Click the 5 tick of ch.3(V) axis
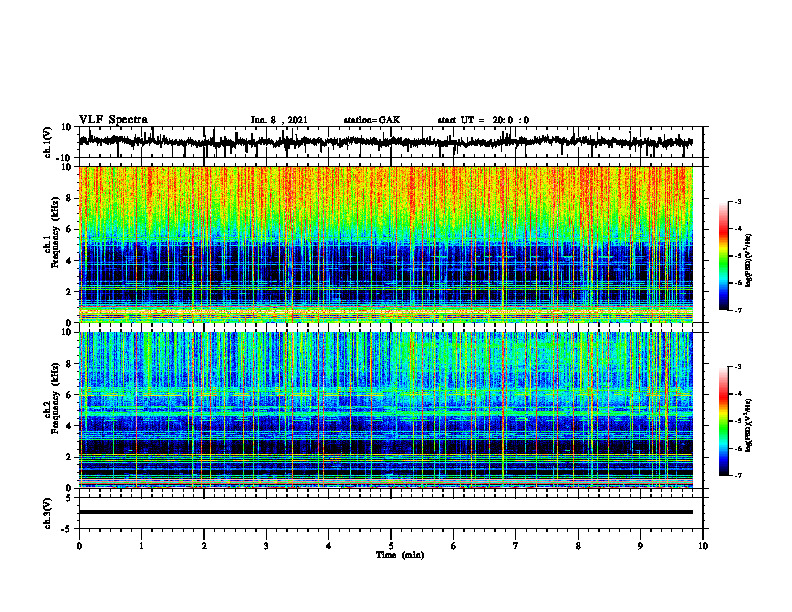This screenshot has width=792, height=612. (69, 498)
